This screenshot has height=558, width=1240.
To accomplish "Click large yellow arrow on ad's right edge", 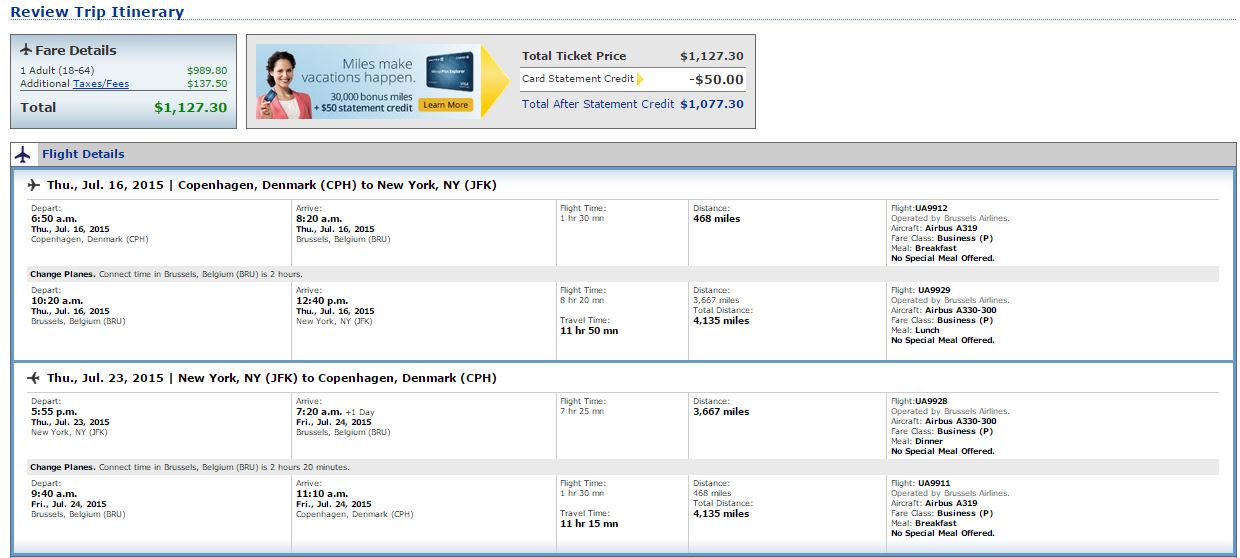I will [492, 81].
